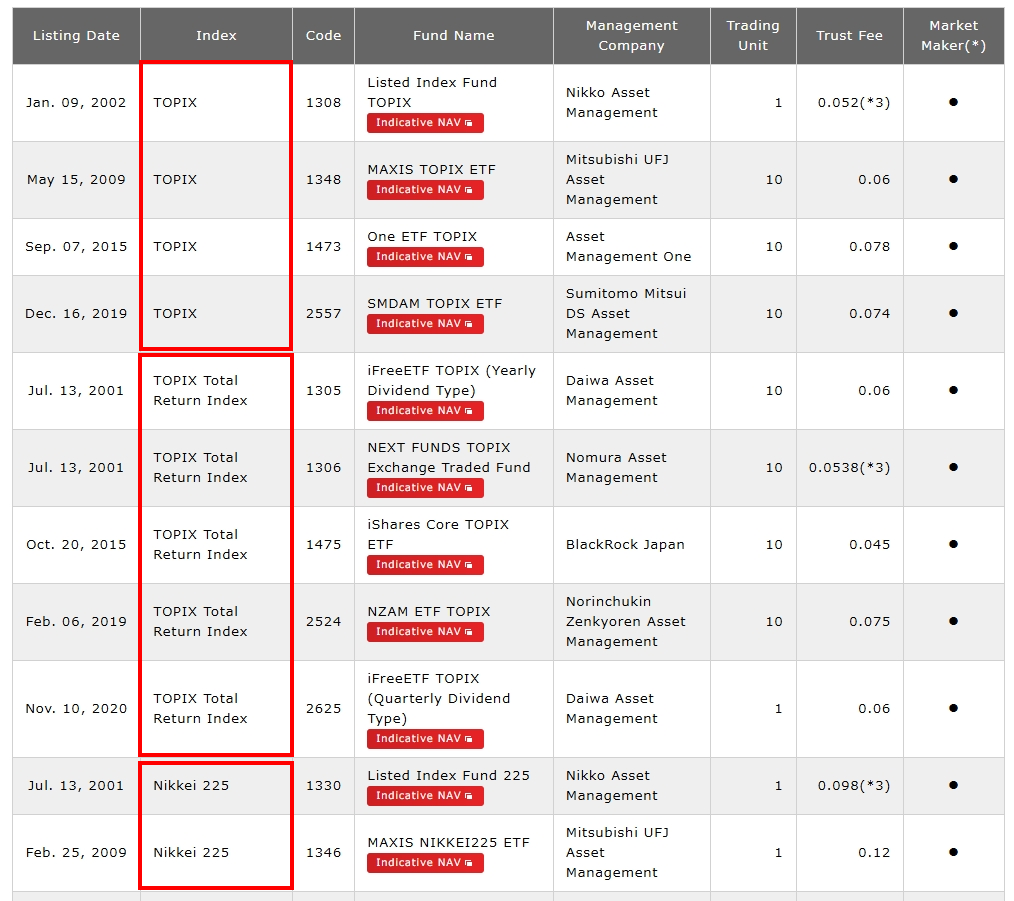Open Indicative NAV for NZAM ETF TOPIX
This screenshot has height=901, width=1014.
coord(425,632)
